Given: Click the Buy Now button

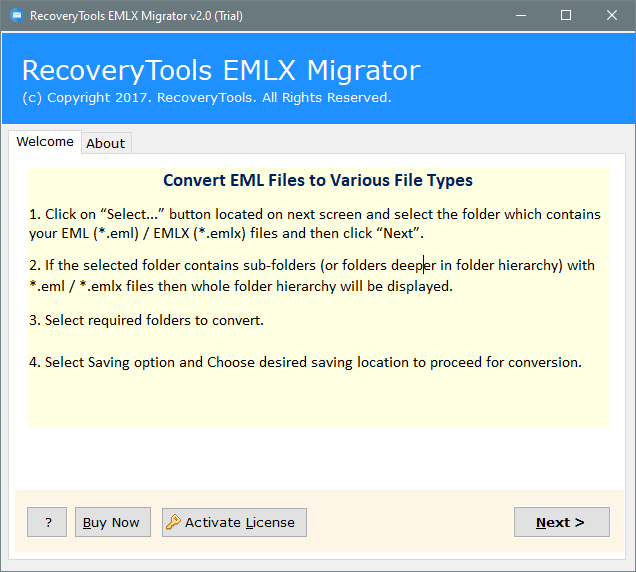Looking at the screenshot, I should click(x=113, y=522).
